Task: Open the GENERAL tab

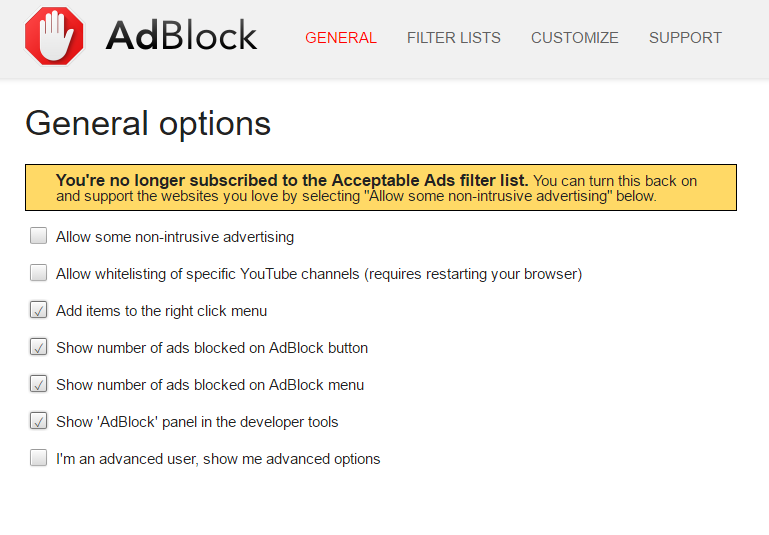Action: 341,38
